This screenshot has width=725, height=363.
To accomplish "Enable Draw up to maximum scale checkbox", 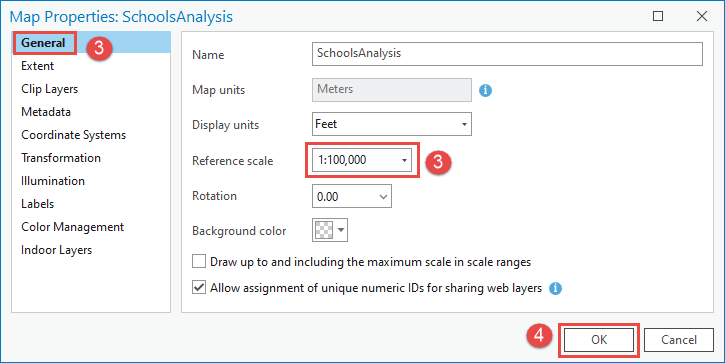I will (x=199, y=262).
